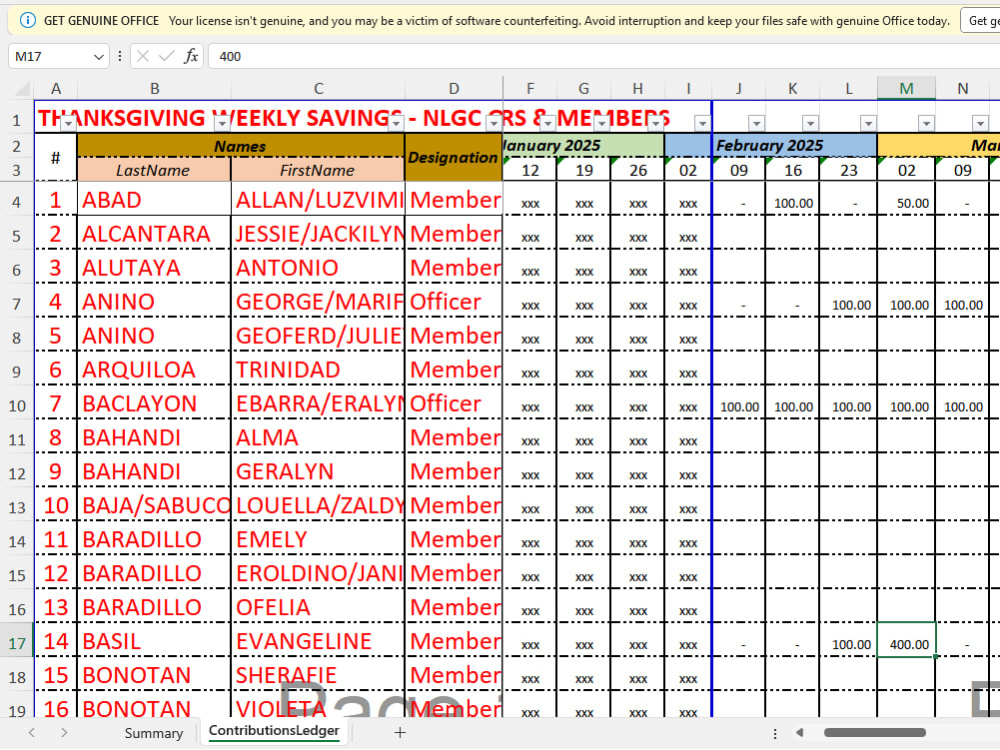This screenshot has width=1000, height=750.
Task: Click the Cancel (X) icon in formula bar
Action: tap(143, 56)
